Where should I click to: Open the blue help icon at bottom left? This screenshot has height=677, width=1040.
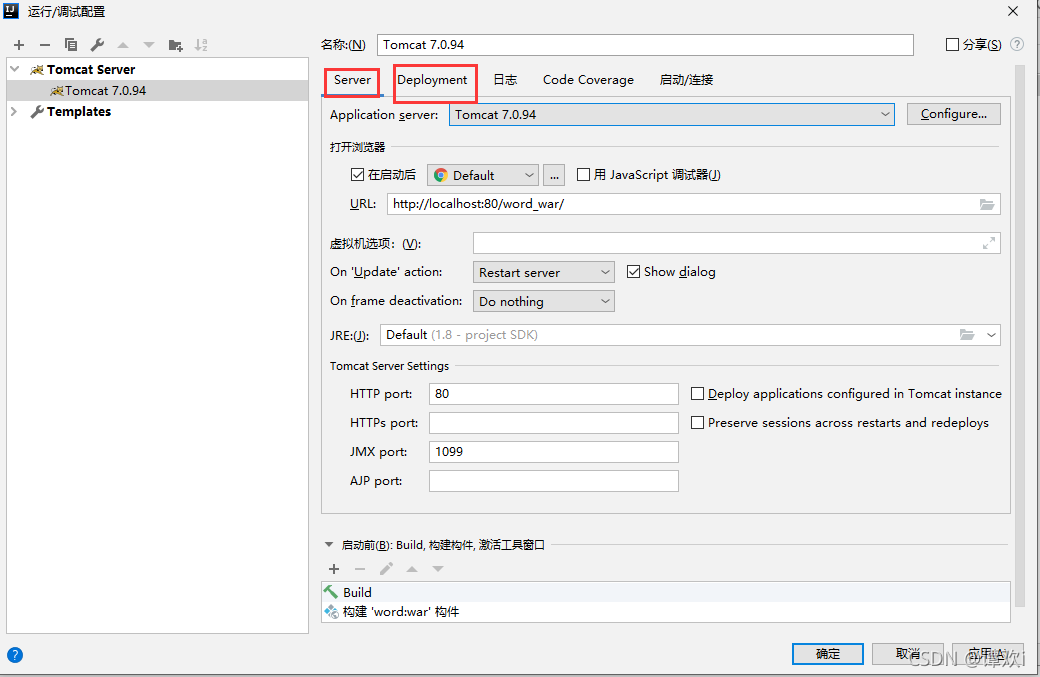[x=15, y=655]
